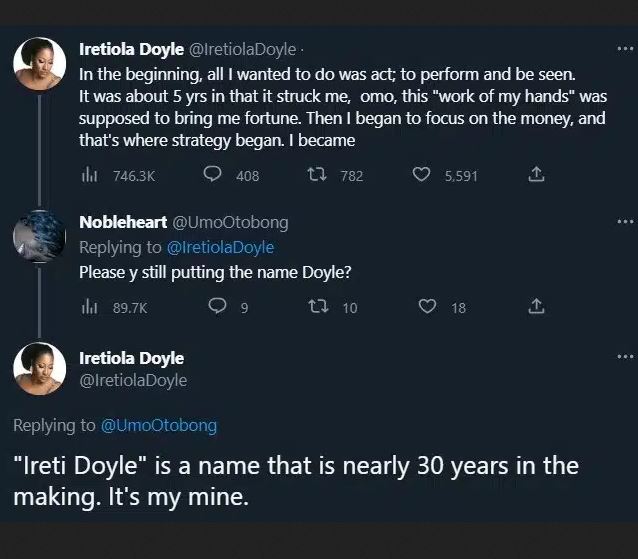Screen dimensions: 638x559
Task: Open Nobleheart display name profile
Action: (x=122, y=223)
